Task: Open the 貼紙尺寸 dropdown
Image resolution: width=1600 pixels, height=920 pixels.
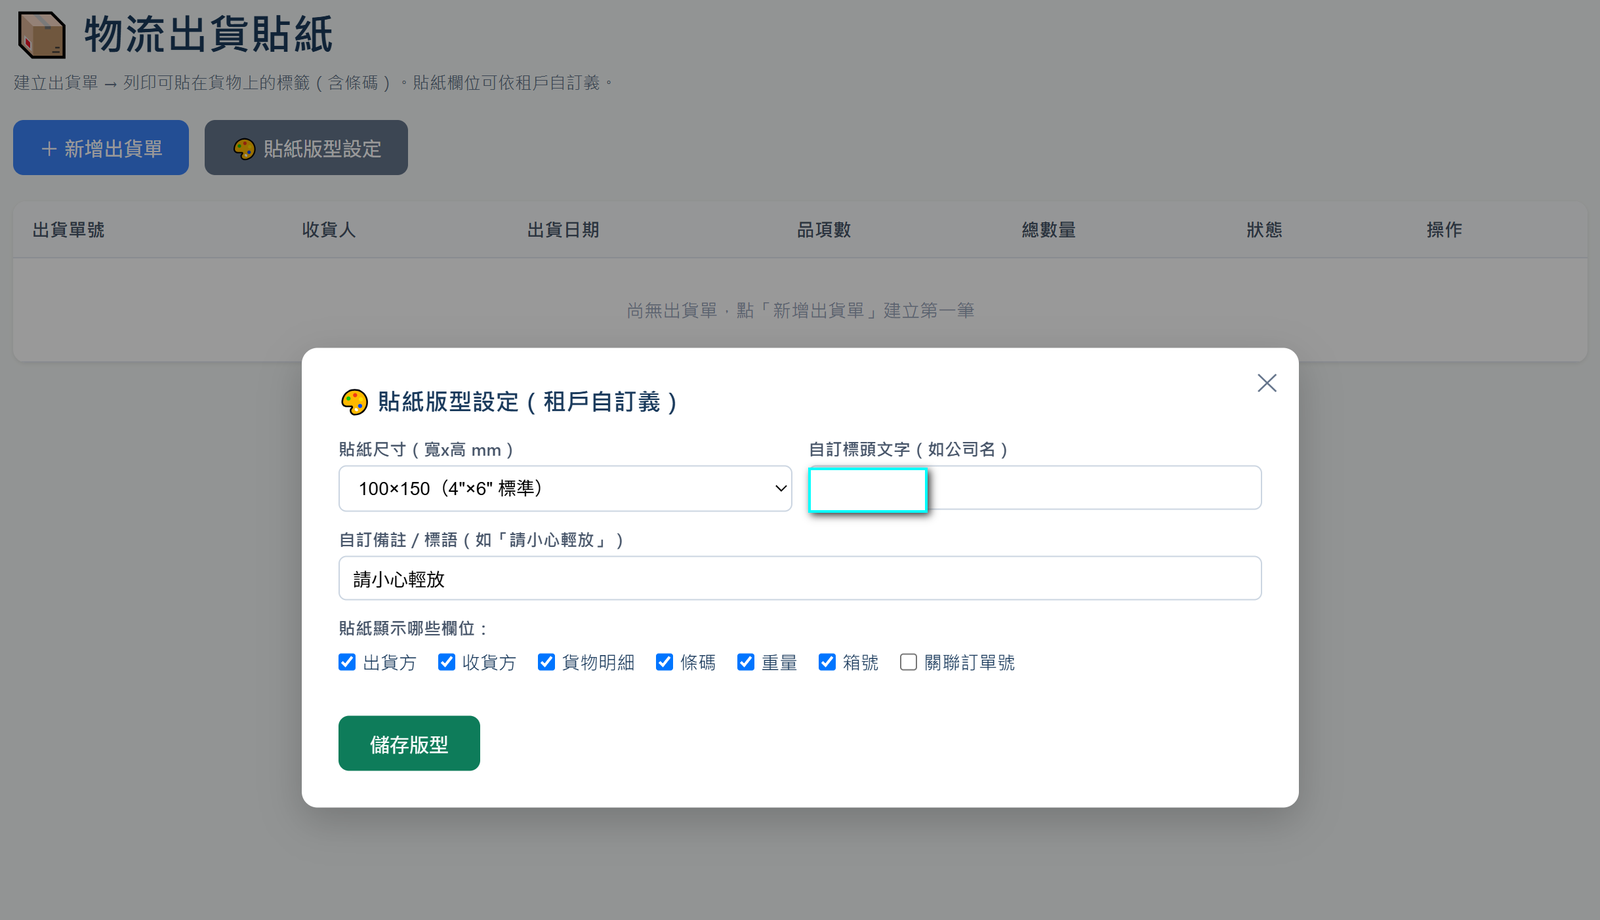Action: coord(565,489)
